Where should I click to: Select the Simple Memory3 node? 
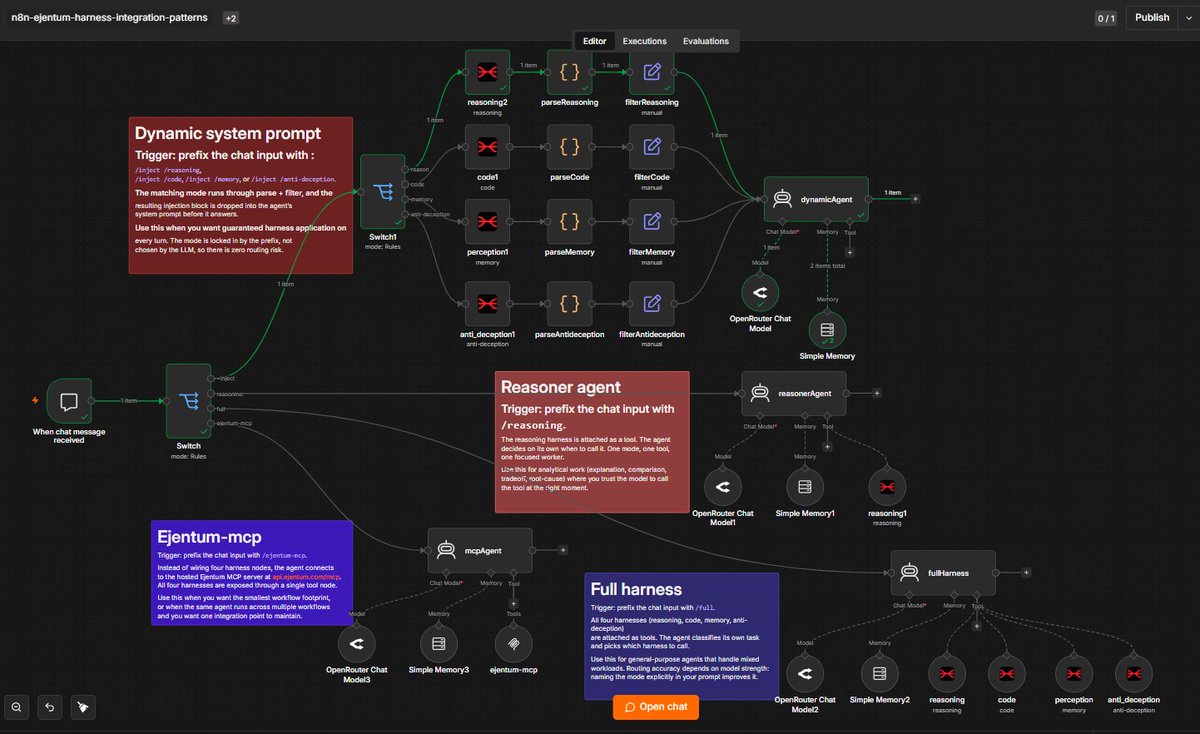pyautogui.click(x=438, y=644)
